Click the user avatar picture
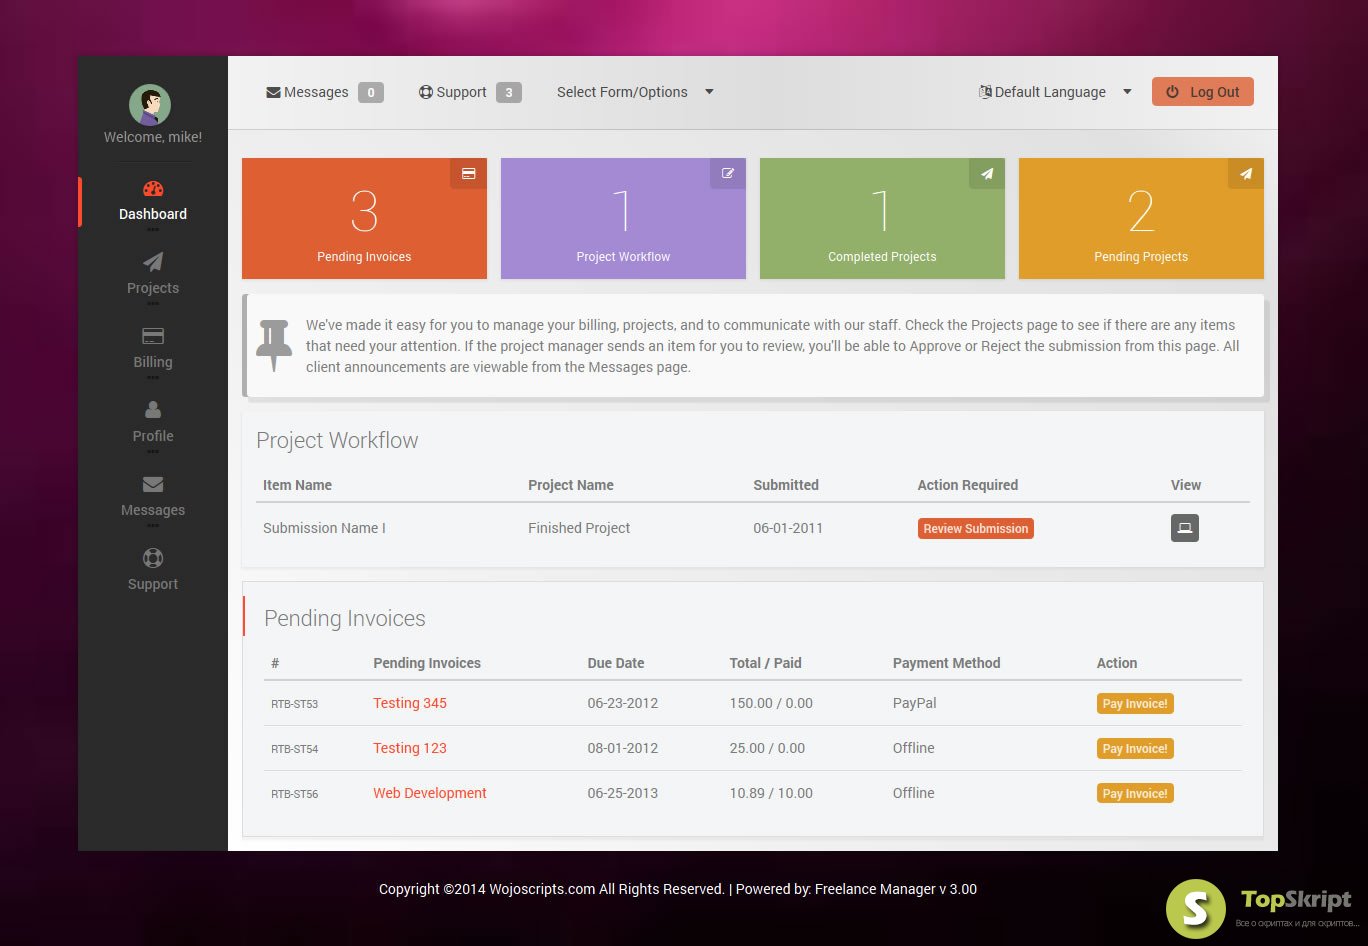The image size is (1368, 946). 150,105
